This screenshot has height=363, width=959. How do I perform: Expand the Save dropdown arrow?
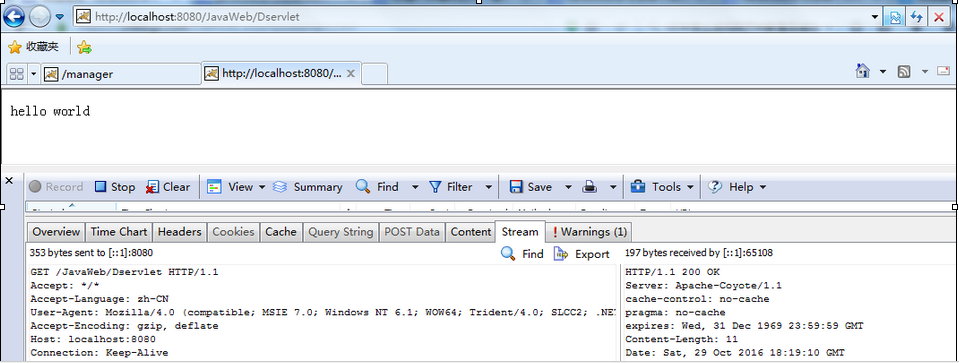click(x=568, y=187)
